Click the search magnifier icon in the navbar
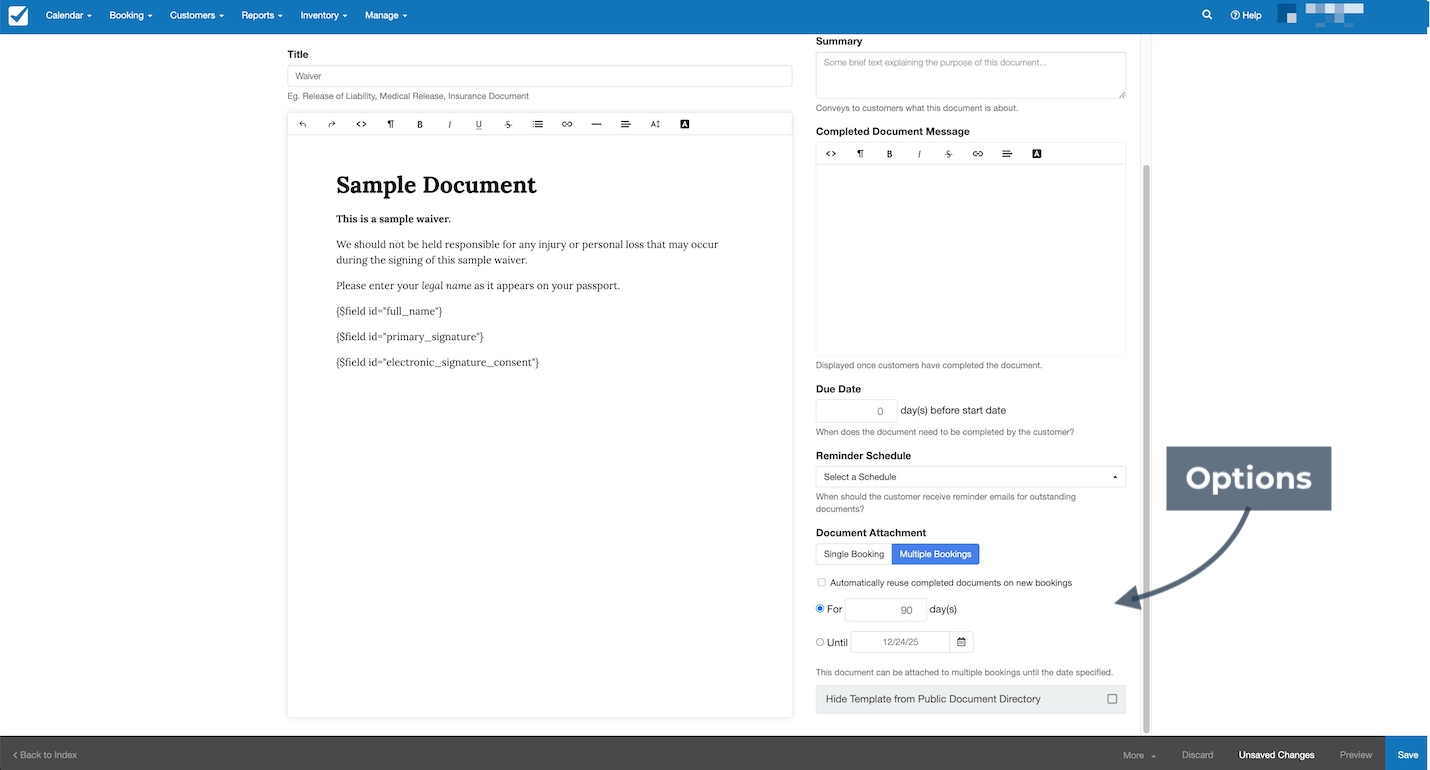 point(1207,15)
